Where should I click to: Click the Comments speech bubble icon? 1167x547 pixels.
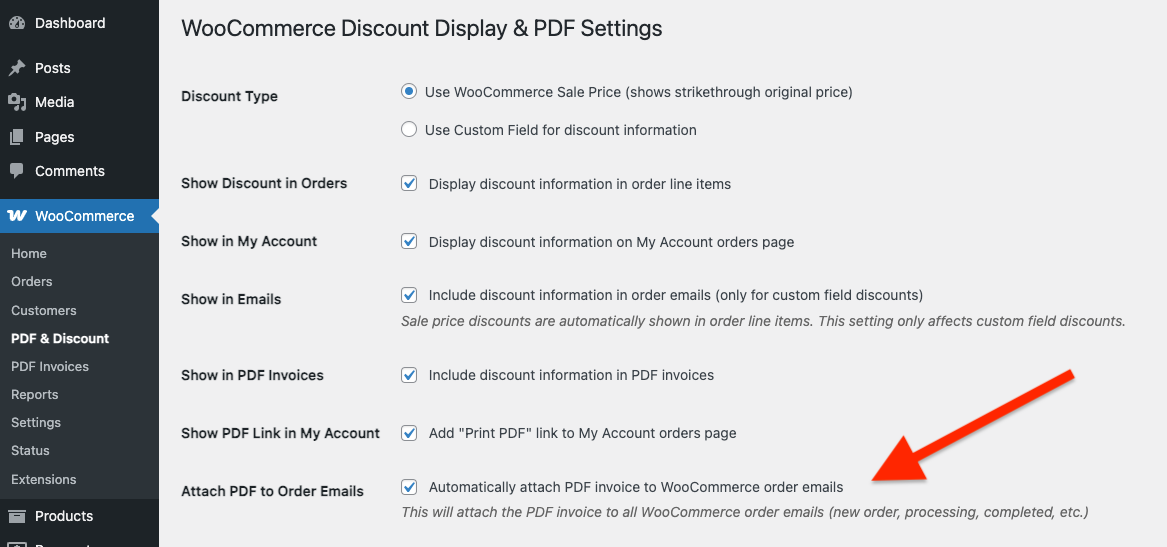click(x=17, y=171)
